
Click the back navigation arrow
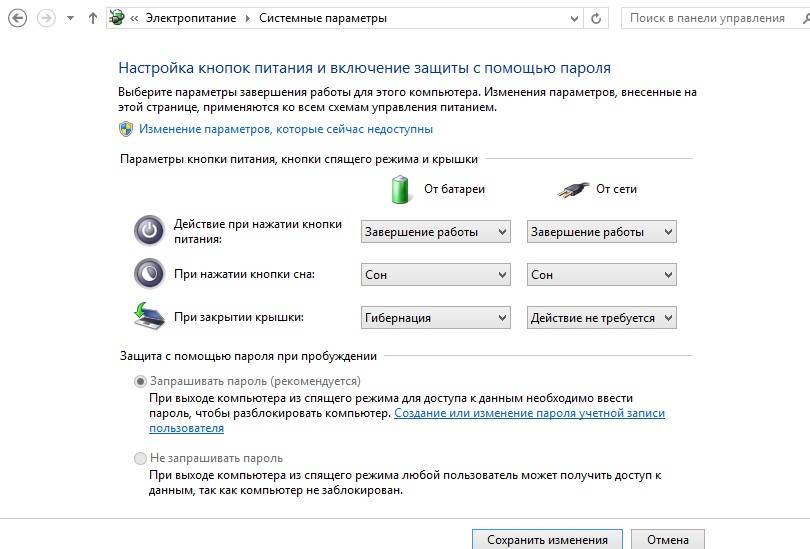point(16,18)
